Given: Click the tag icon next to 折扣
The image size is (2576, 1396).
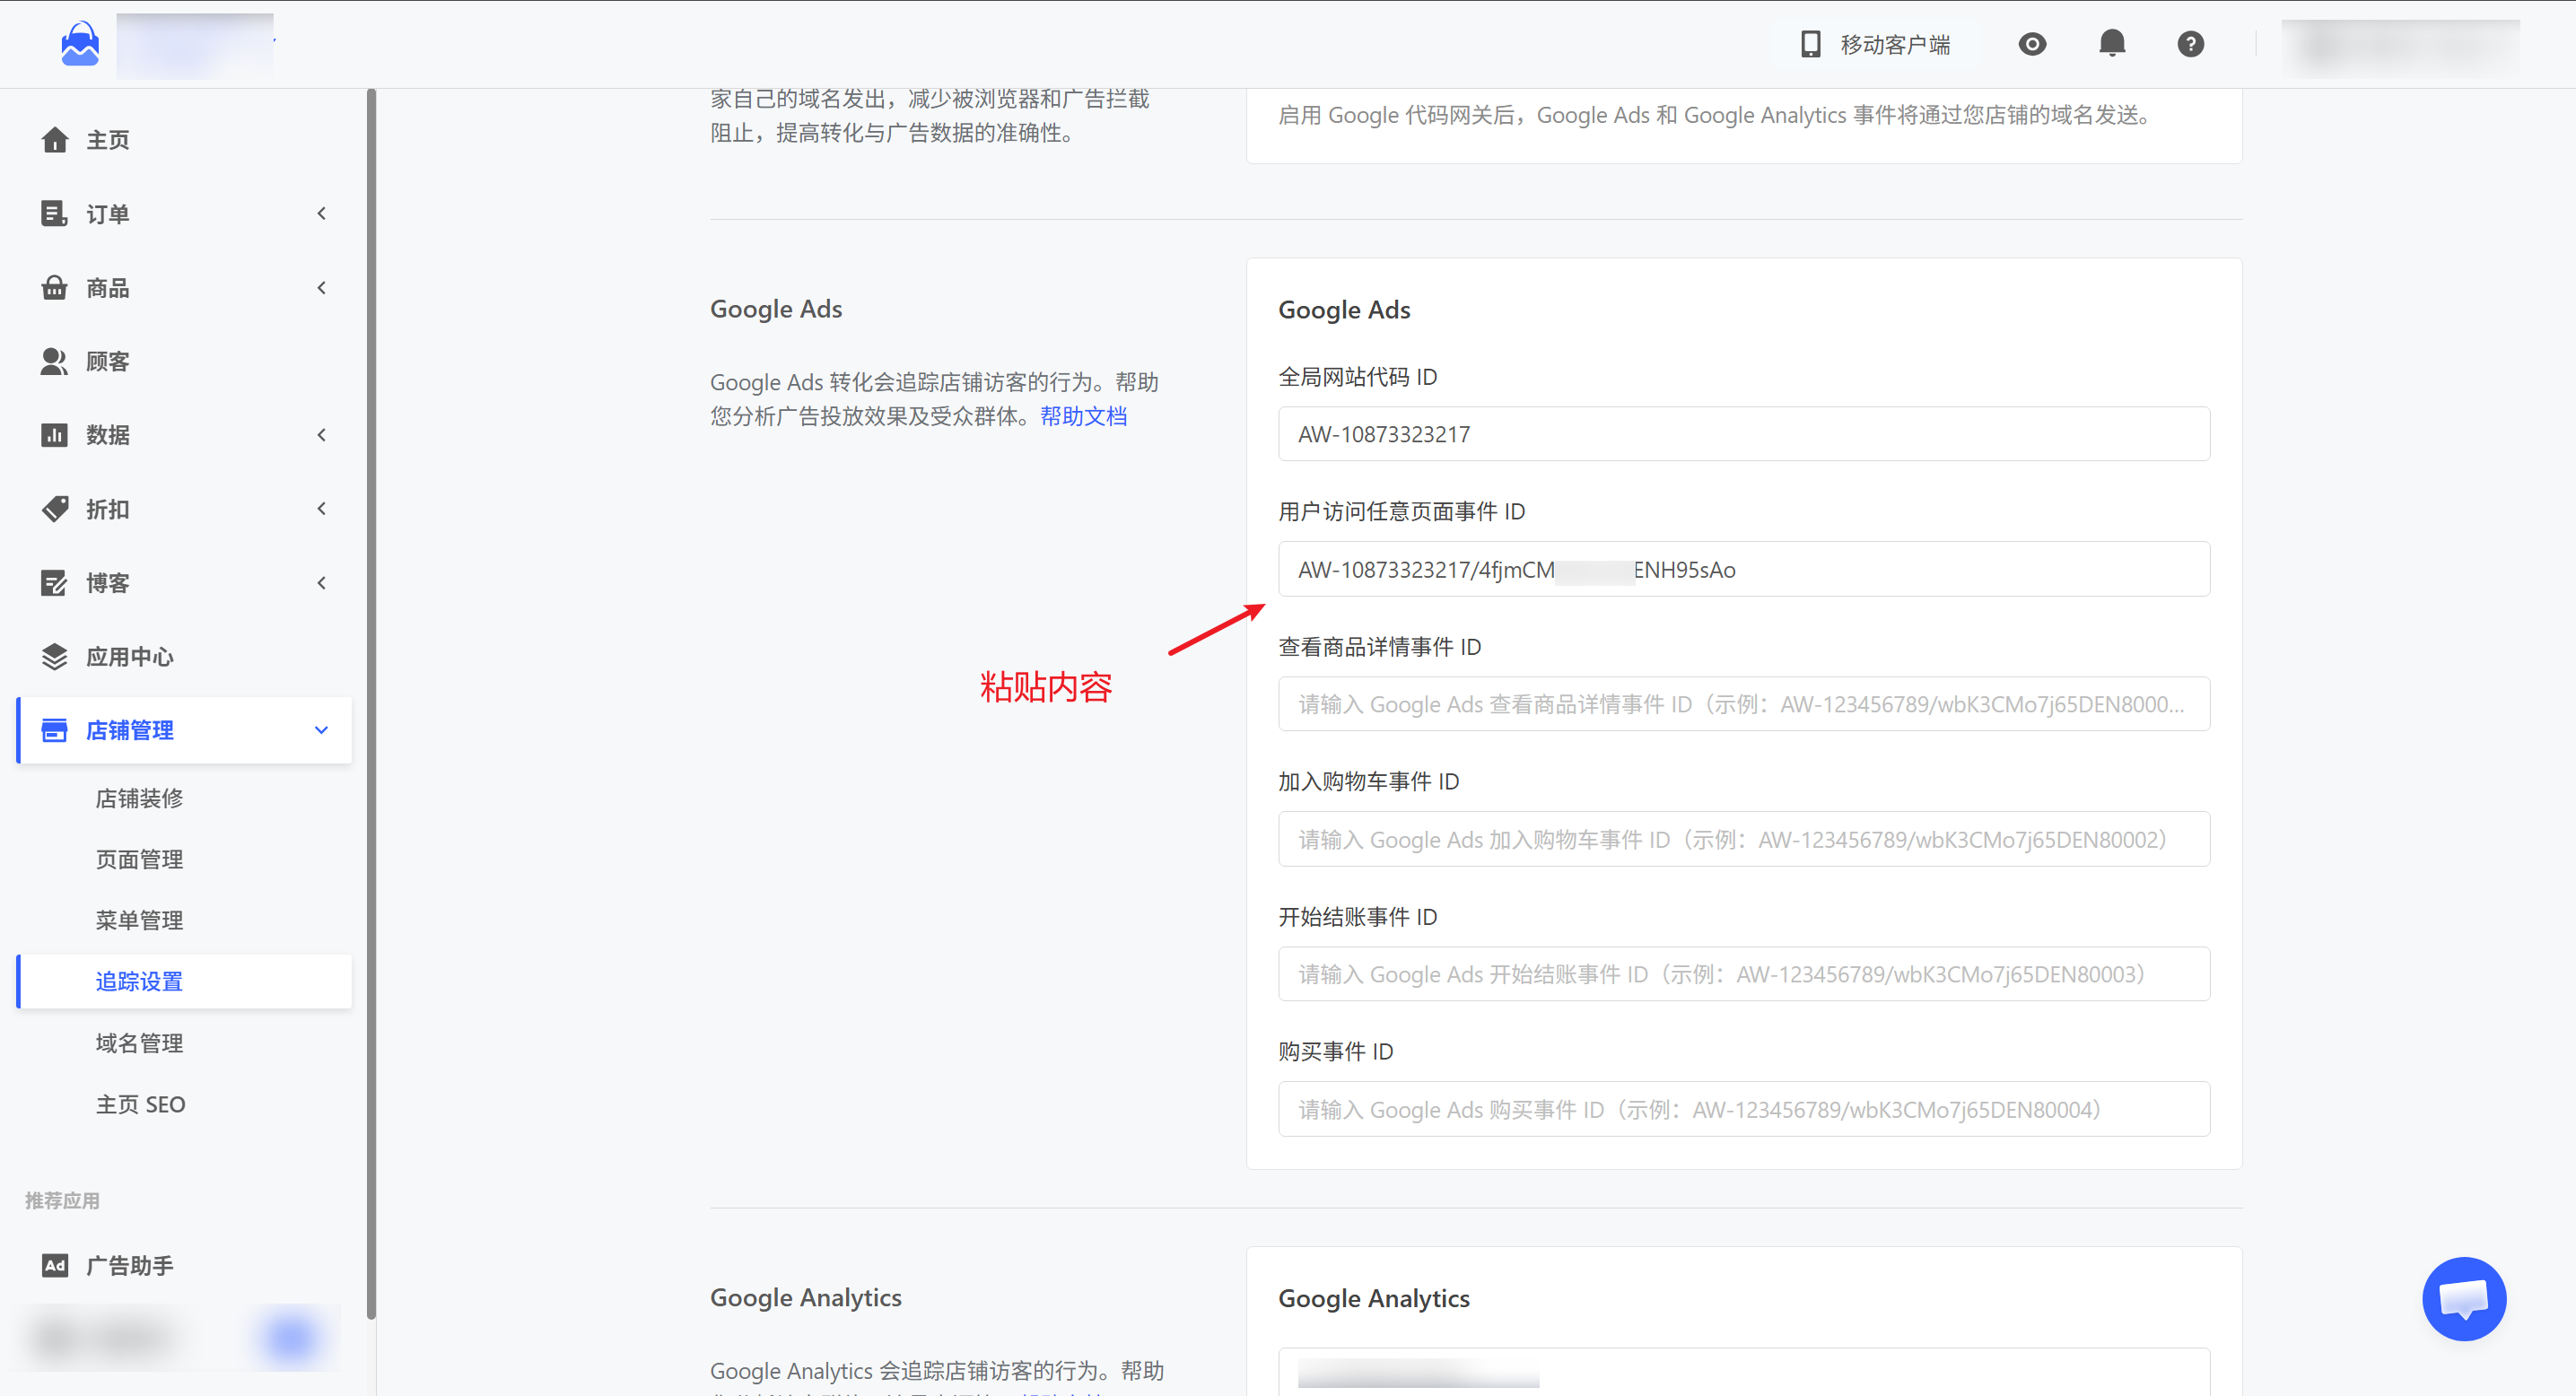Looking at the screenshot, I should pyautogui.click(x=54, y=509).
